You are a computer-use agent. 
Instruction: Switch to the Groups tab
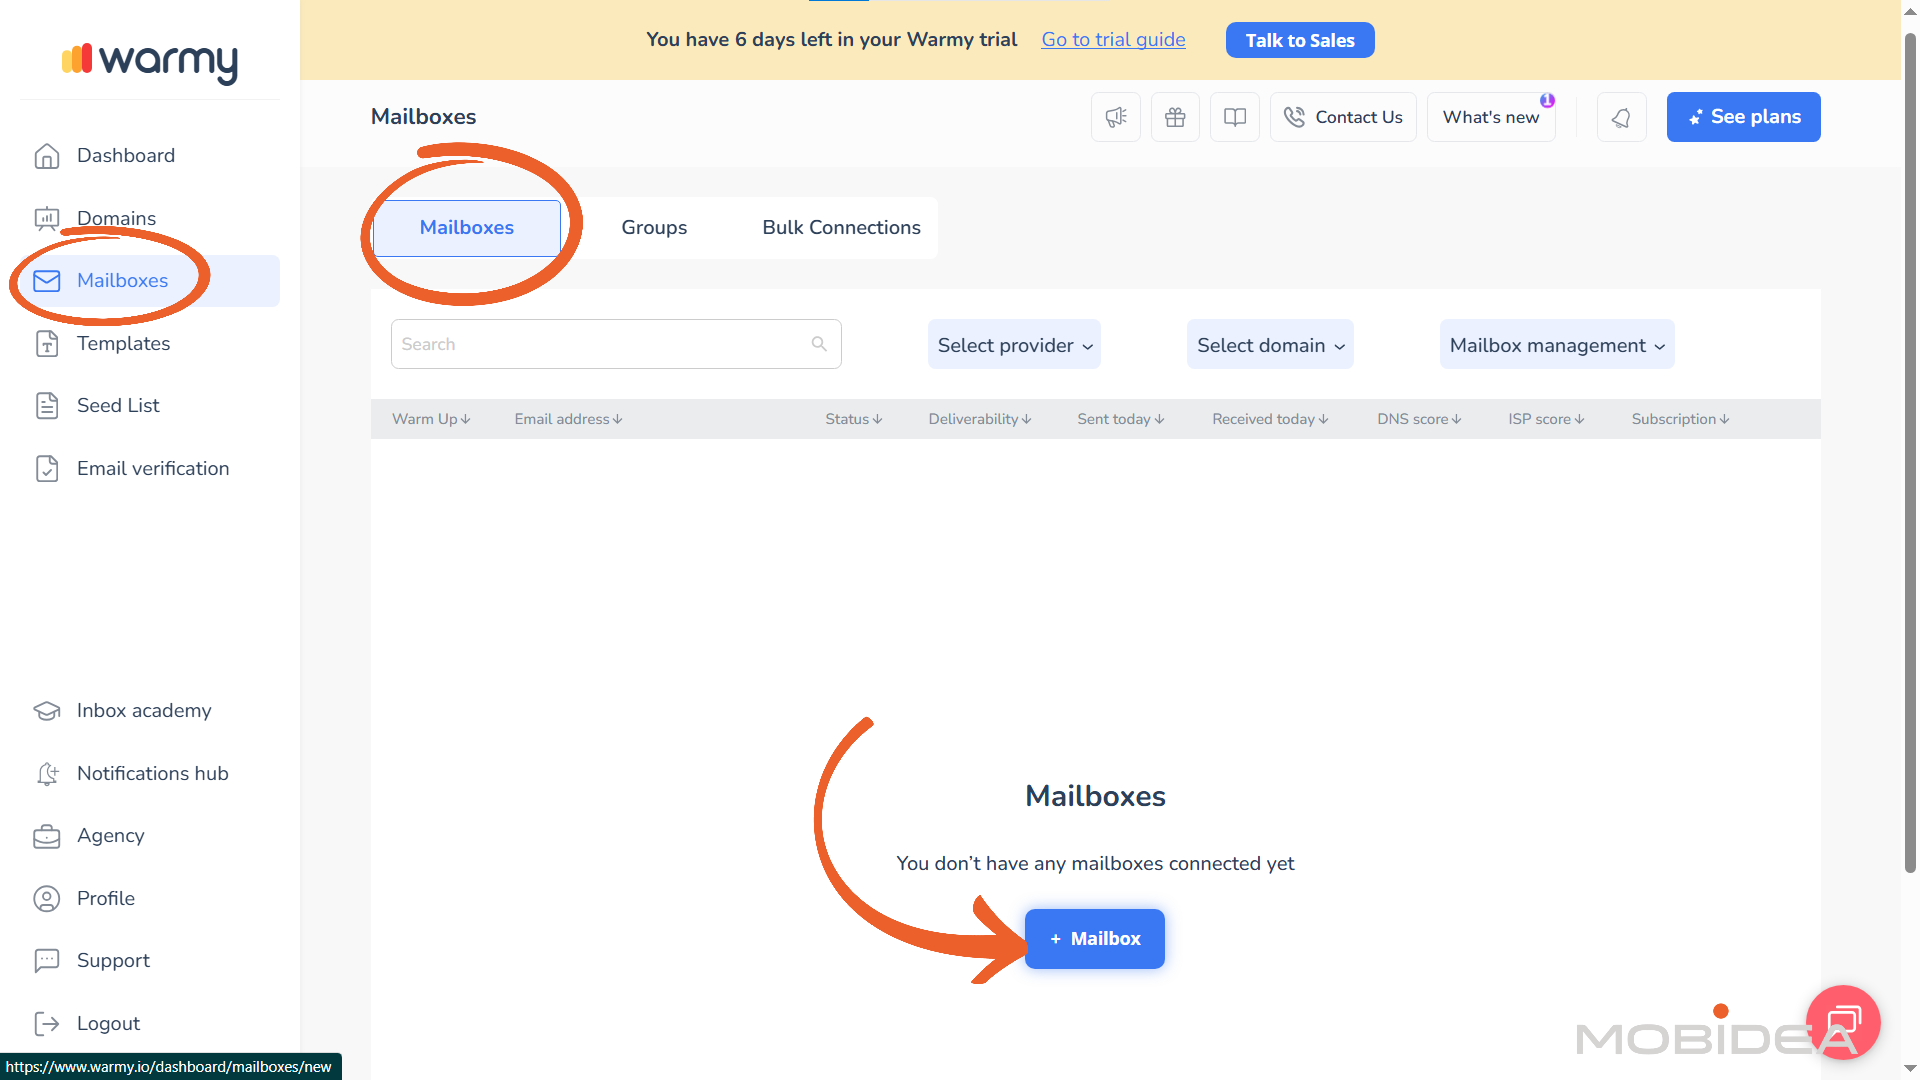click(654, 228)
